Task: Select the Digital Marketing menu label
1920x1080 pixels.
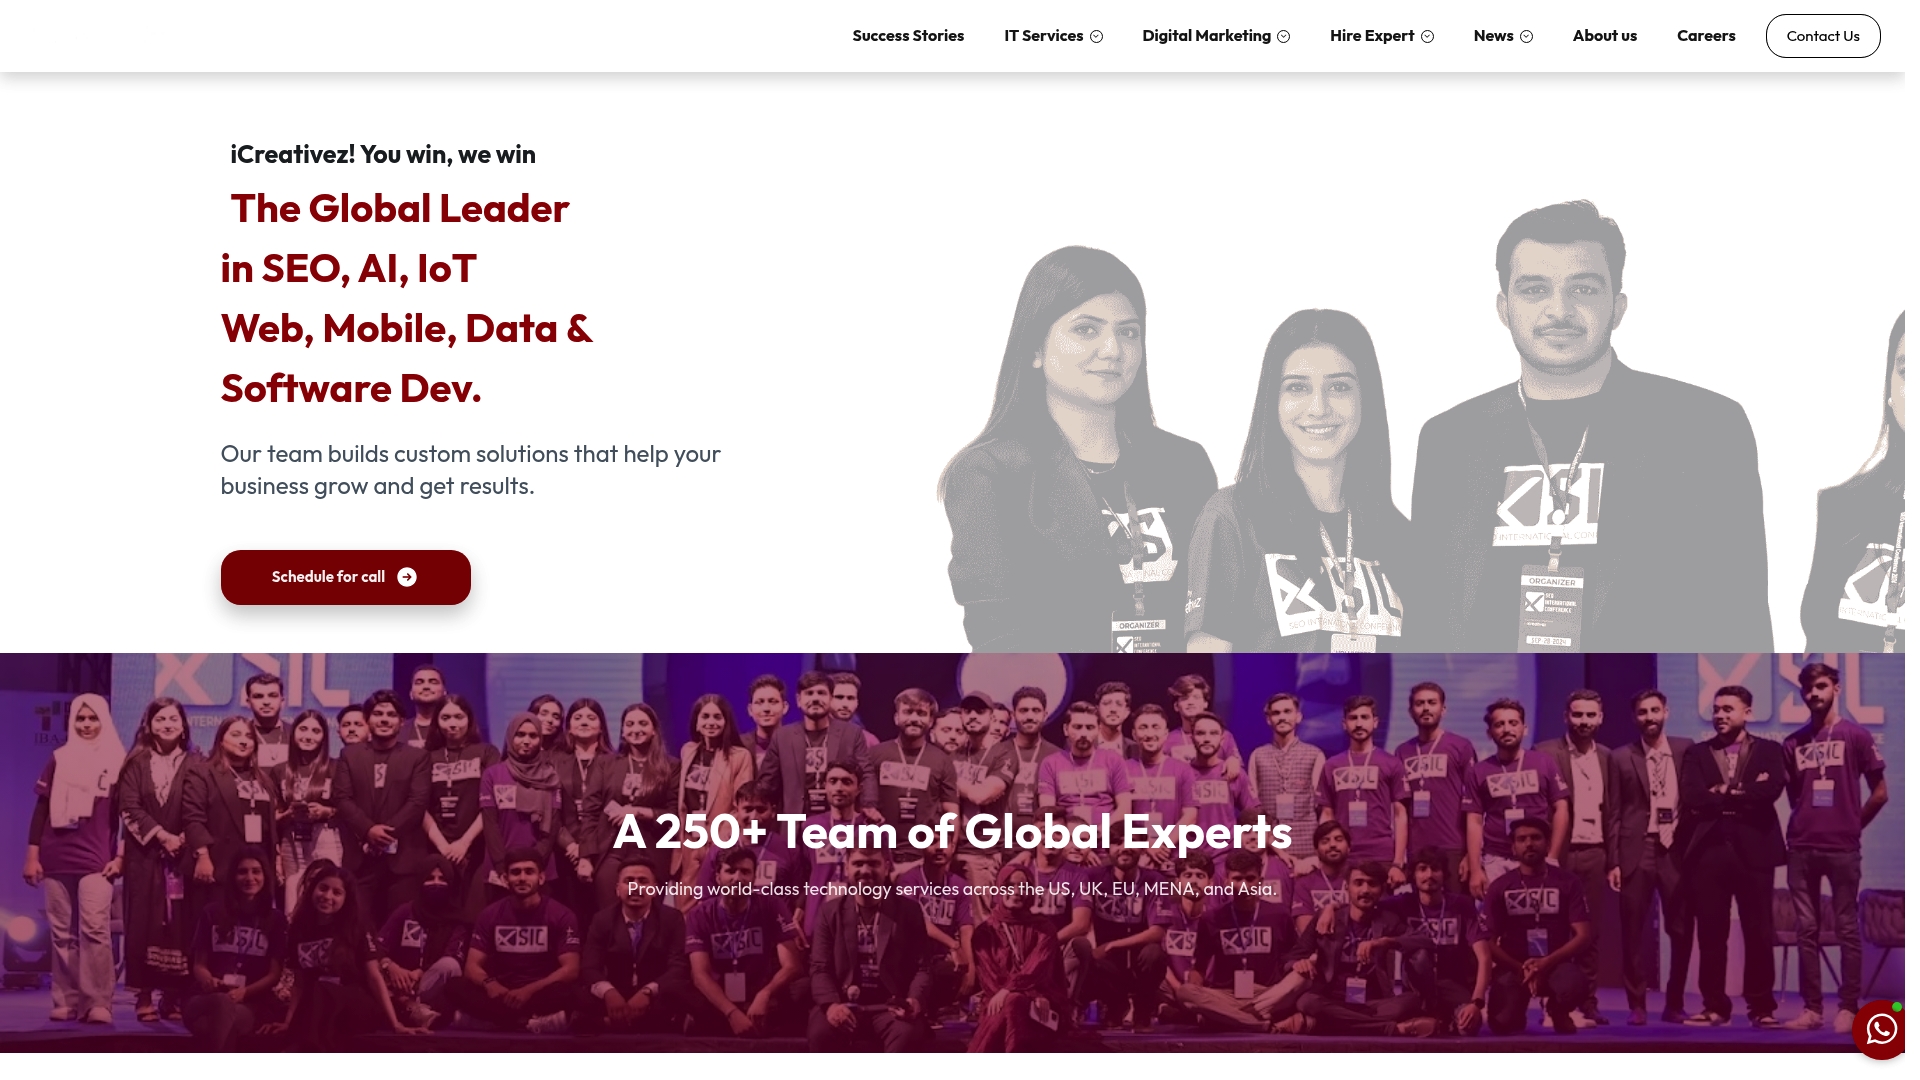Action: pyautogui.click(x=1206, y=36)
